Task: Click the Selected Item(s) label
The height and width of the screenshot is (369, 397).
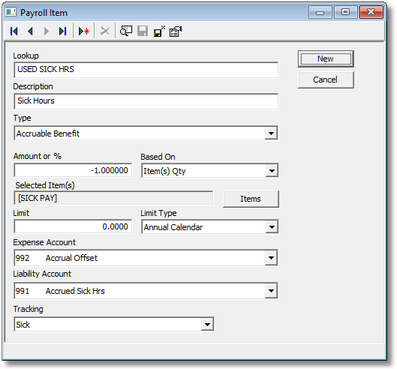Action: tap(45, 185)
